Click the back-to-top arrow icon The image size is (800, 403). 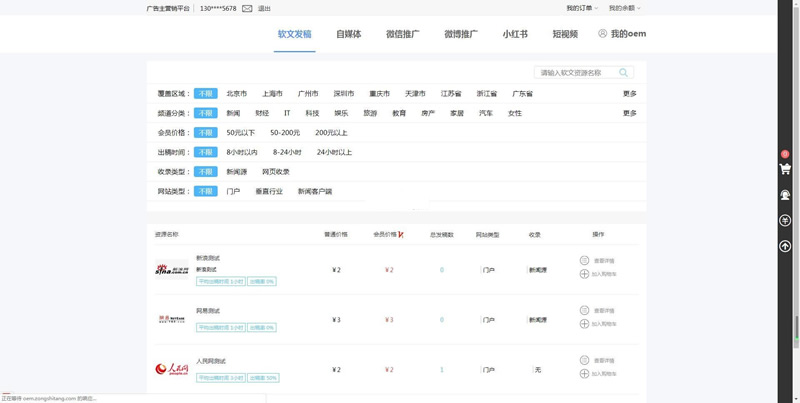(x=785, y=246)
